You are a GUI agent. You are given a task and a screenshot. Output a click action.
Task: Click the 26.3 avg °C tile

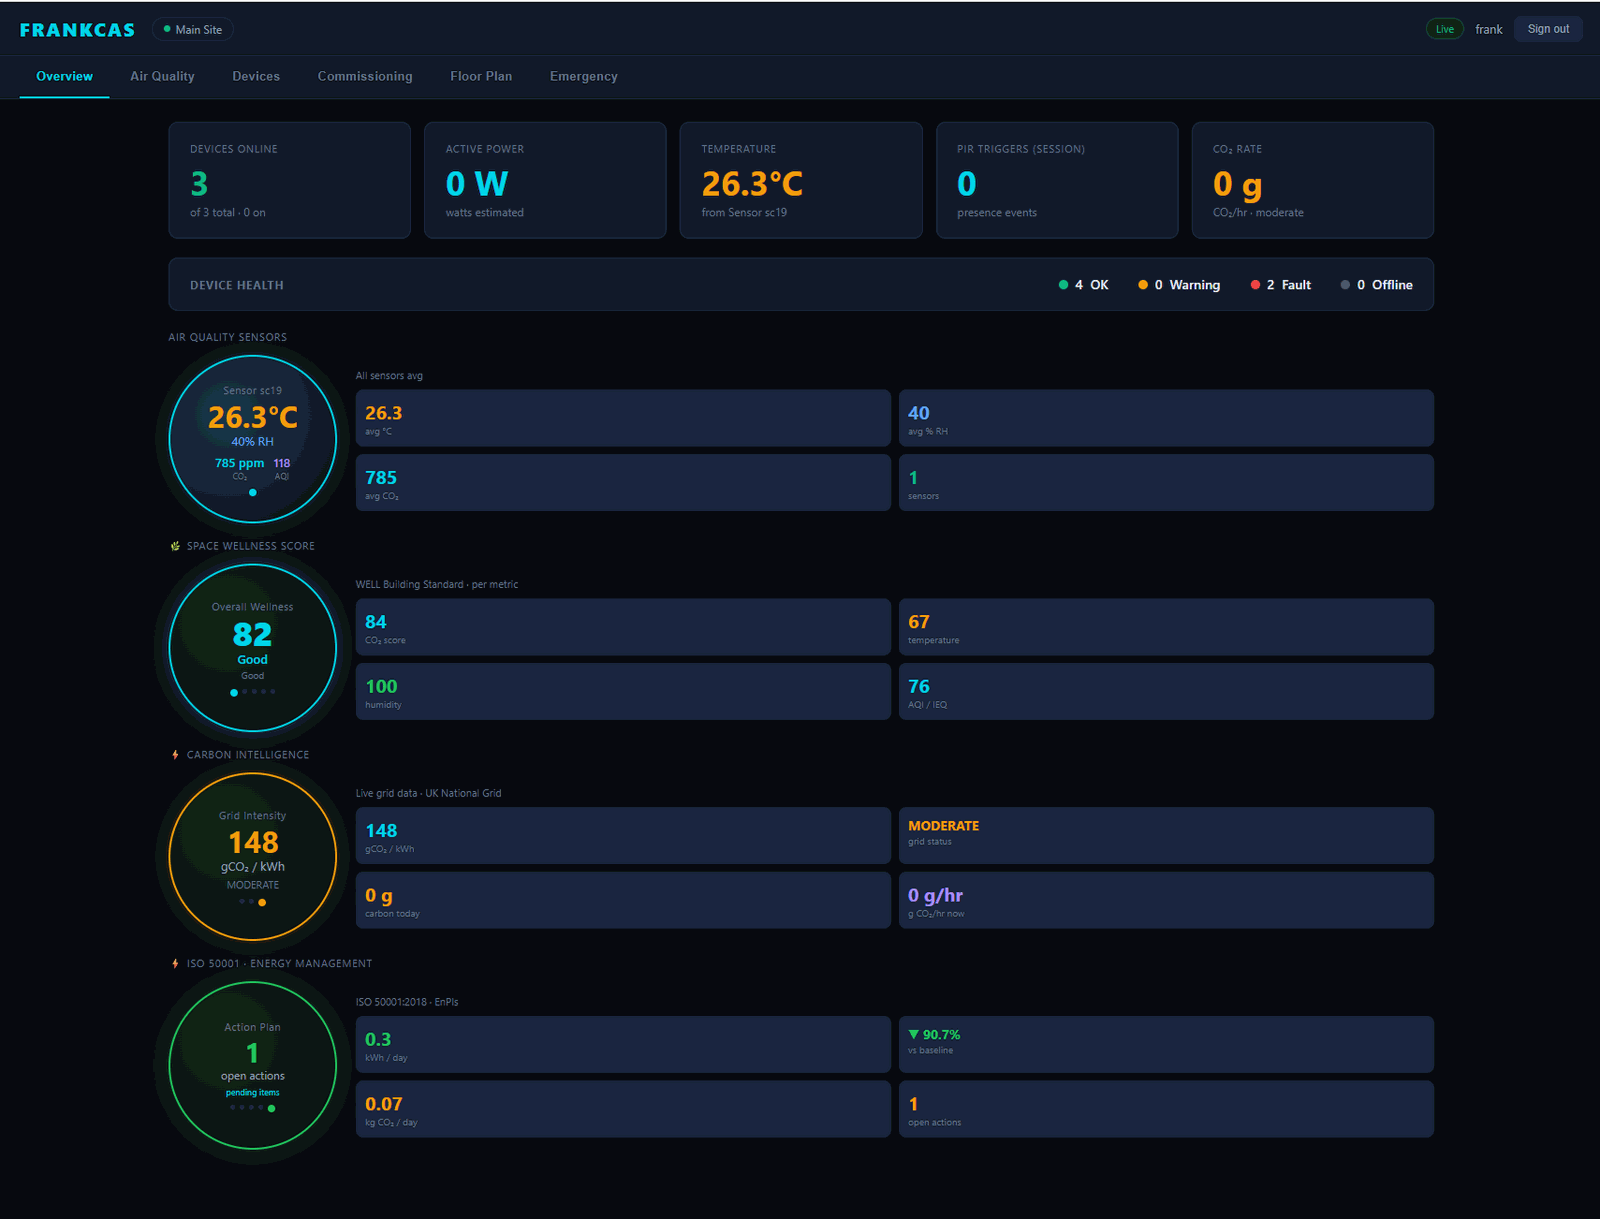click(623, 418)
